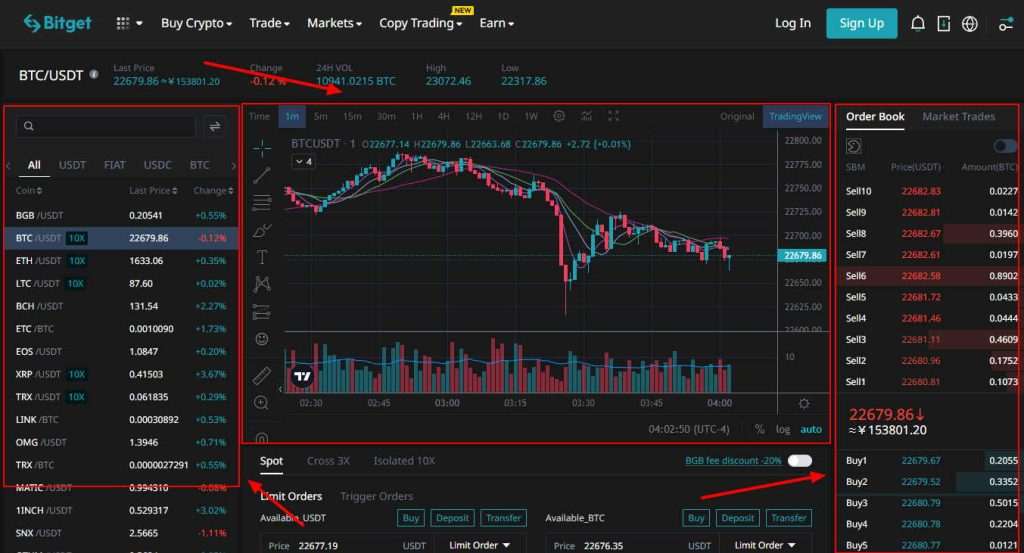Toggle the log scale option
The image size is (1024, 553).
tap(782, 430)
